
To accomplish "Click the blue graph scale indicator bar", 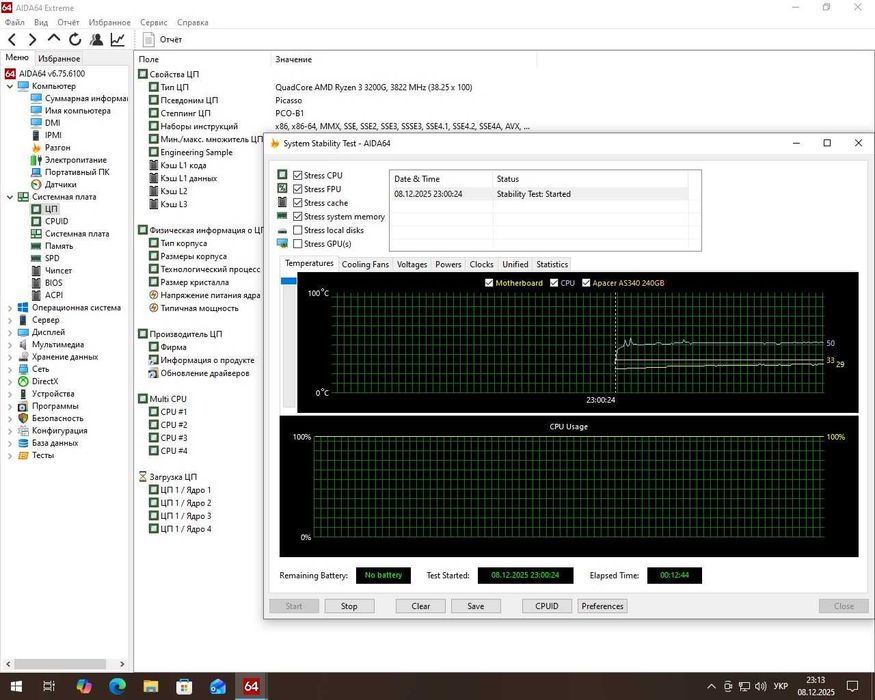I will 289,281.
